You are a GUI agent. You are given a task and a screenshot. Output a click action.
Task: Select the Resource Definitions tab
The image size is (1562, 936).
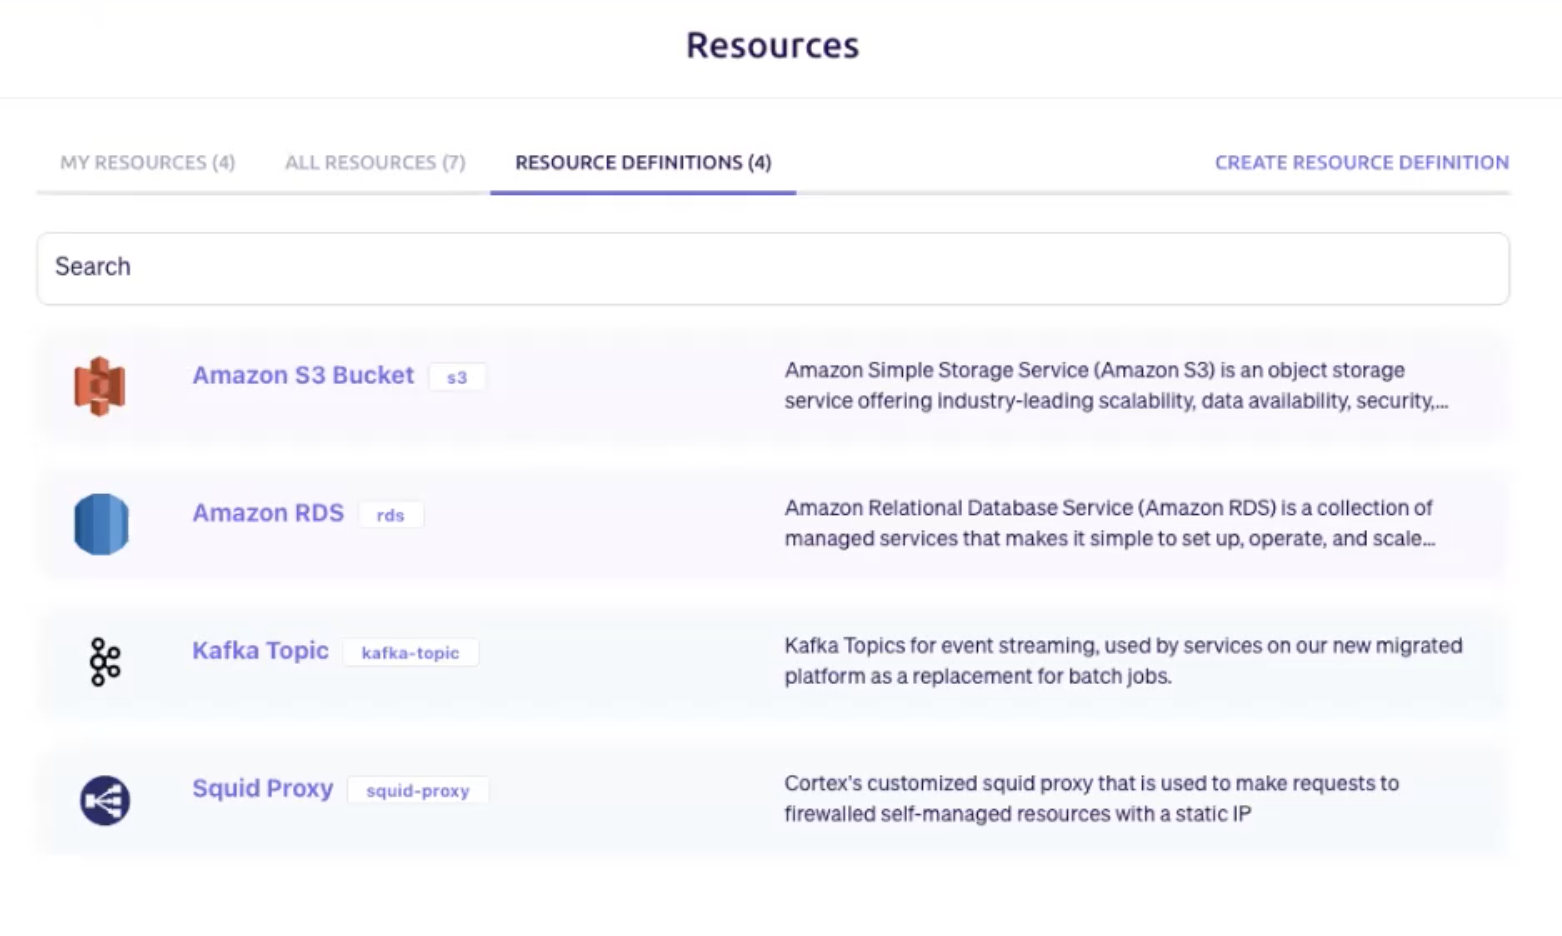point(643,162)
